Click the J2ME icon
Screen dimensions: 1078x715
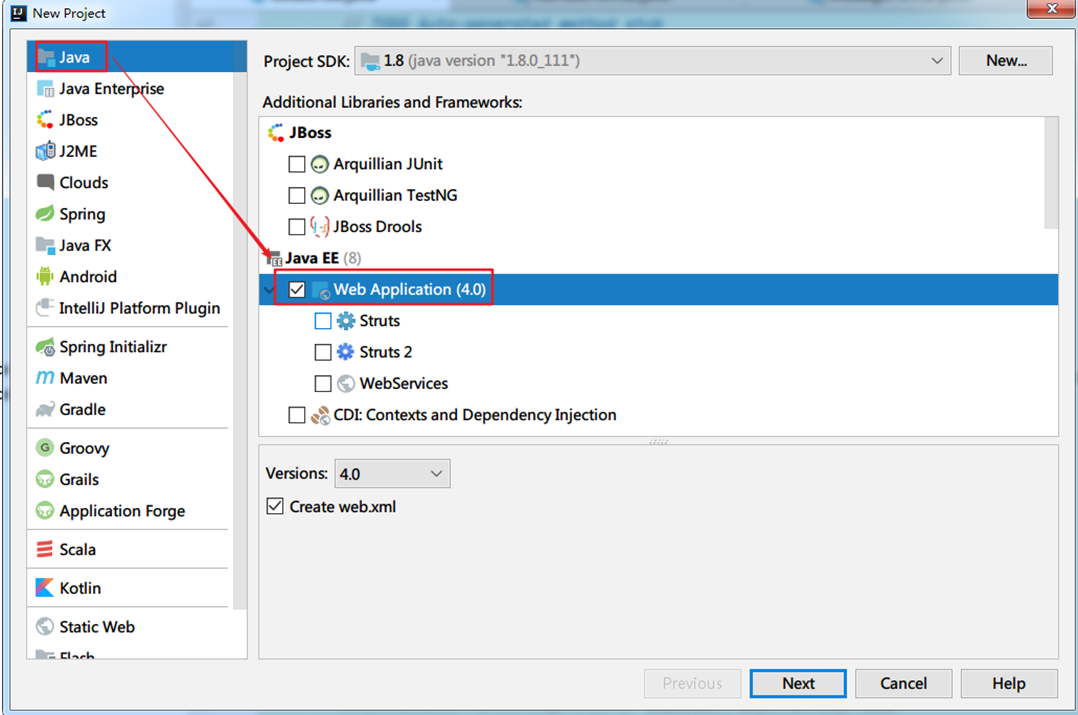tap(45, 151)
